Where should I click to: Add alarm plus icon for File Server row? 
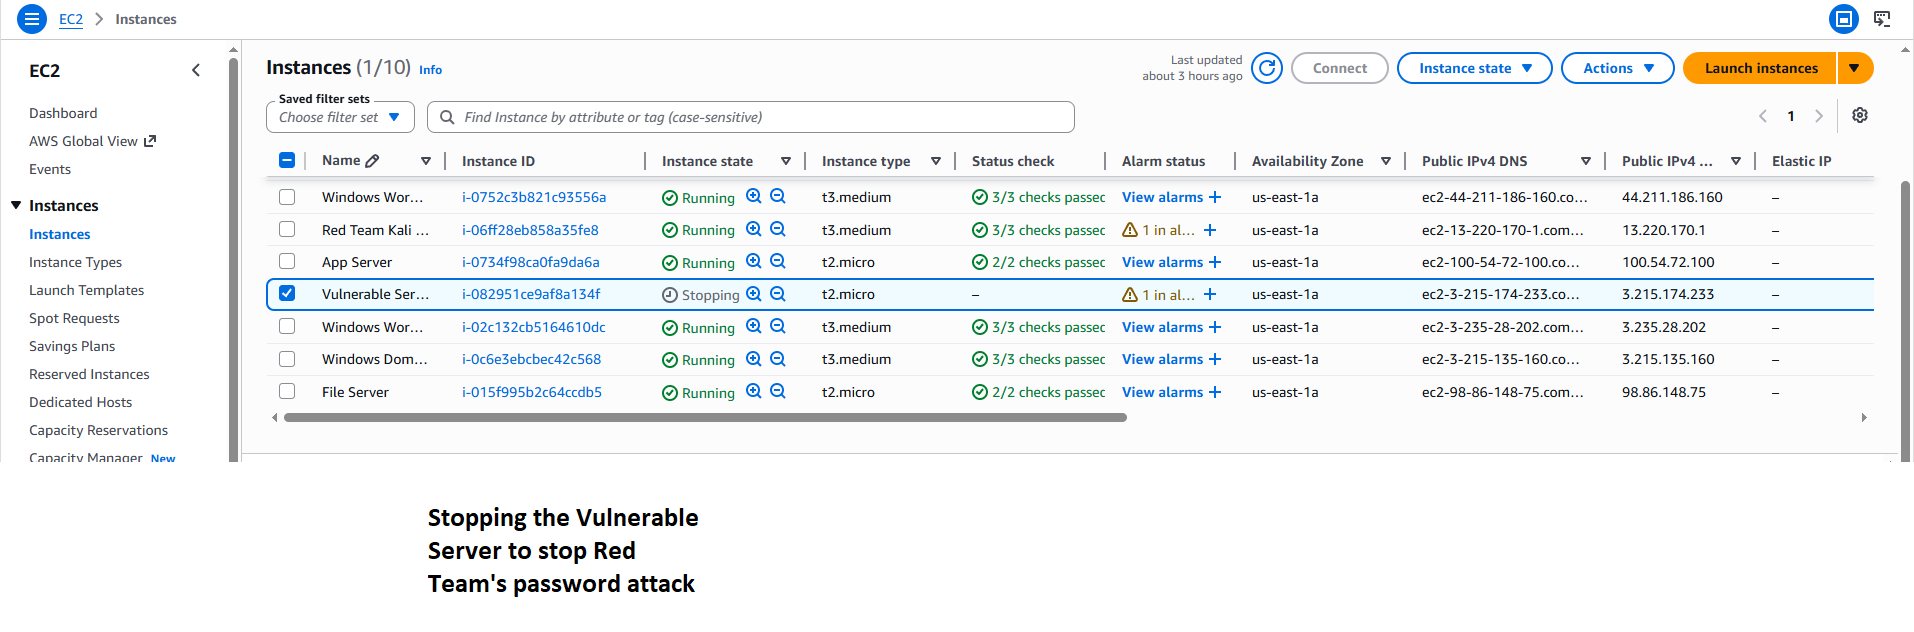tap(1215, 392)
